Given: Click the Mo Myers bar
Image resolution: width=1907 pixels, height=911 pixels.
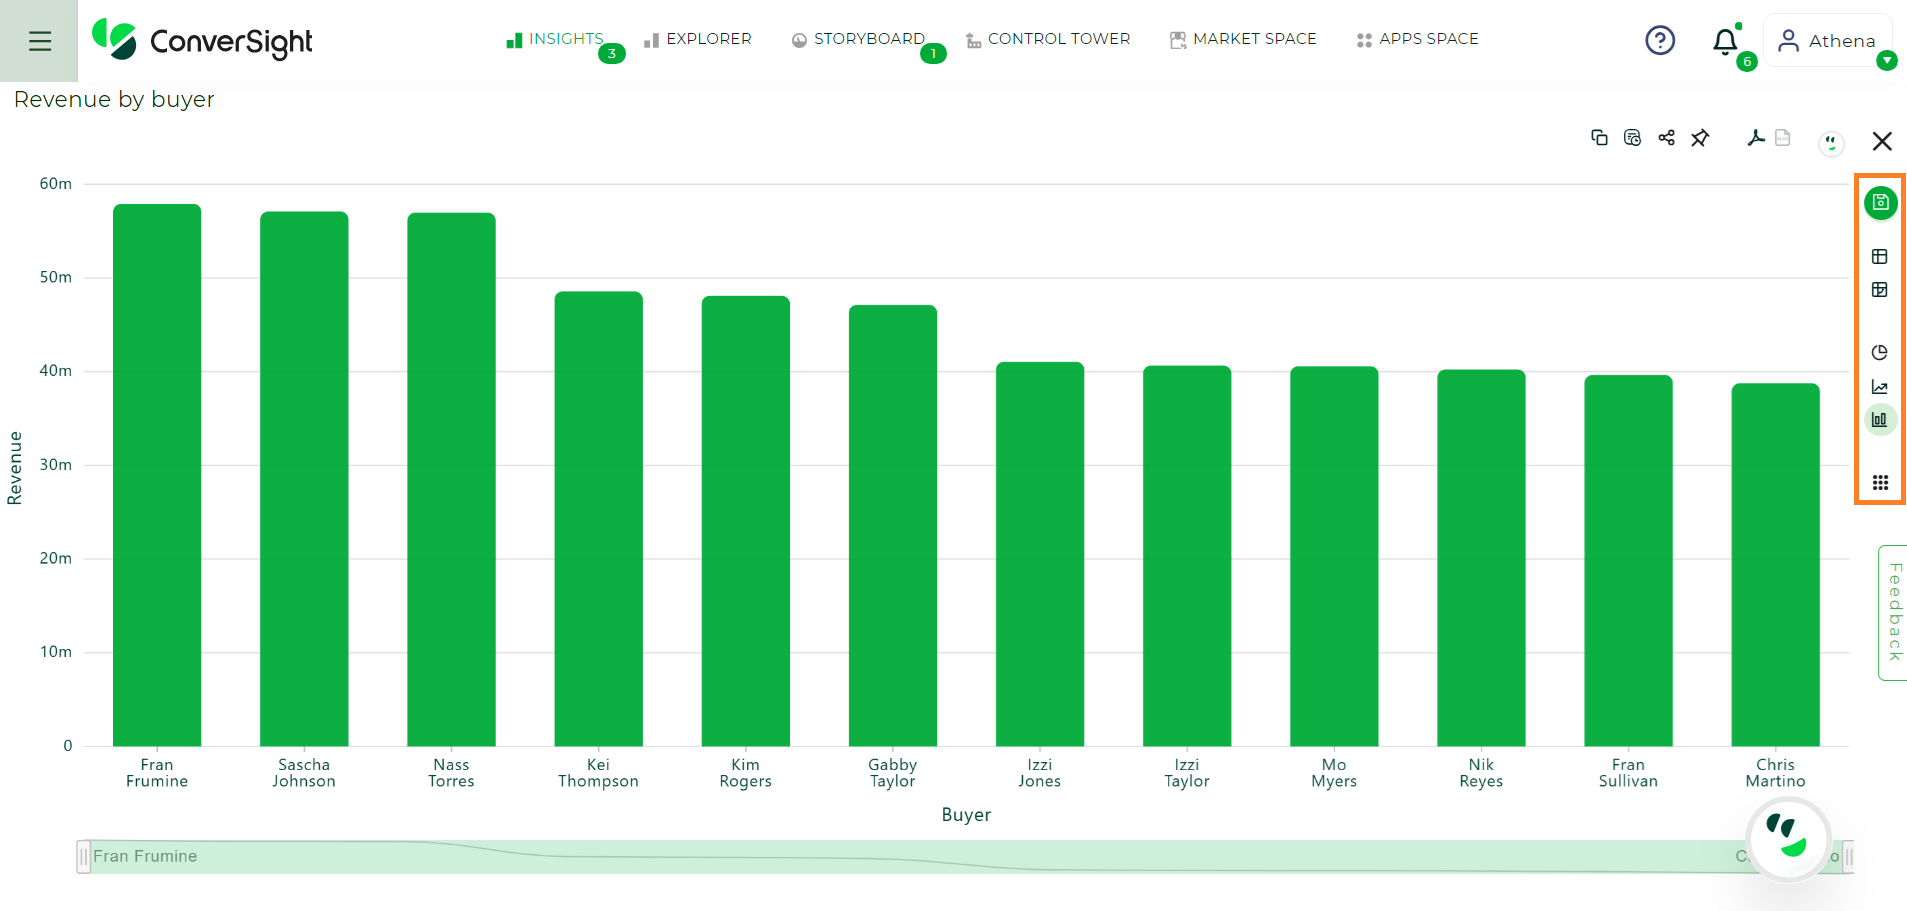Looking at the screenshot, I should point(1334,556).
